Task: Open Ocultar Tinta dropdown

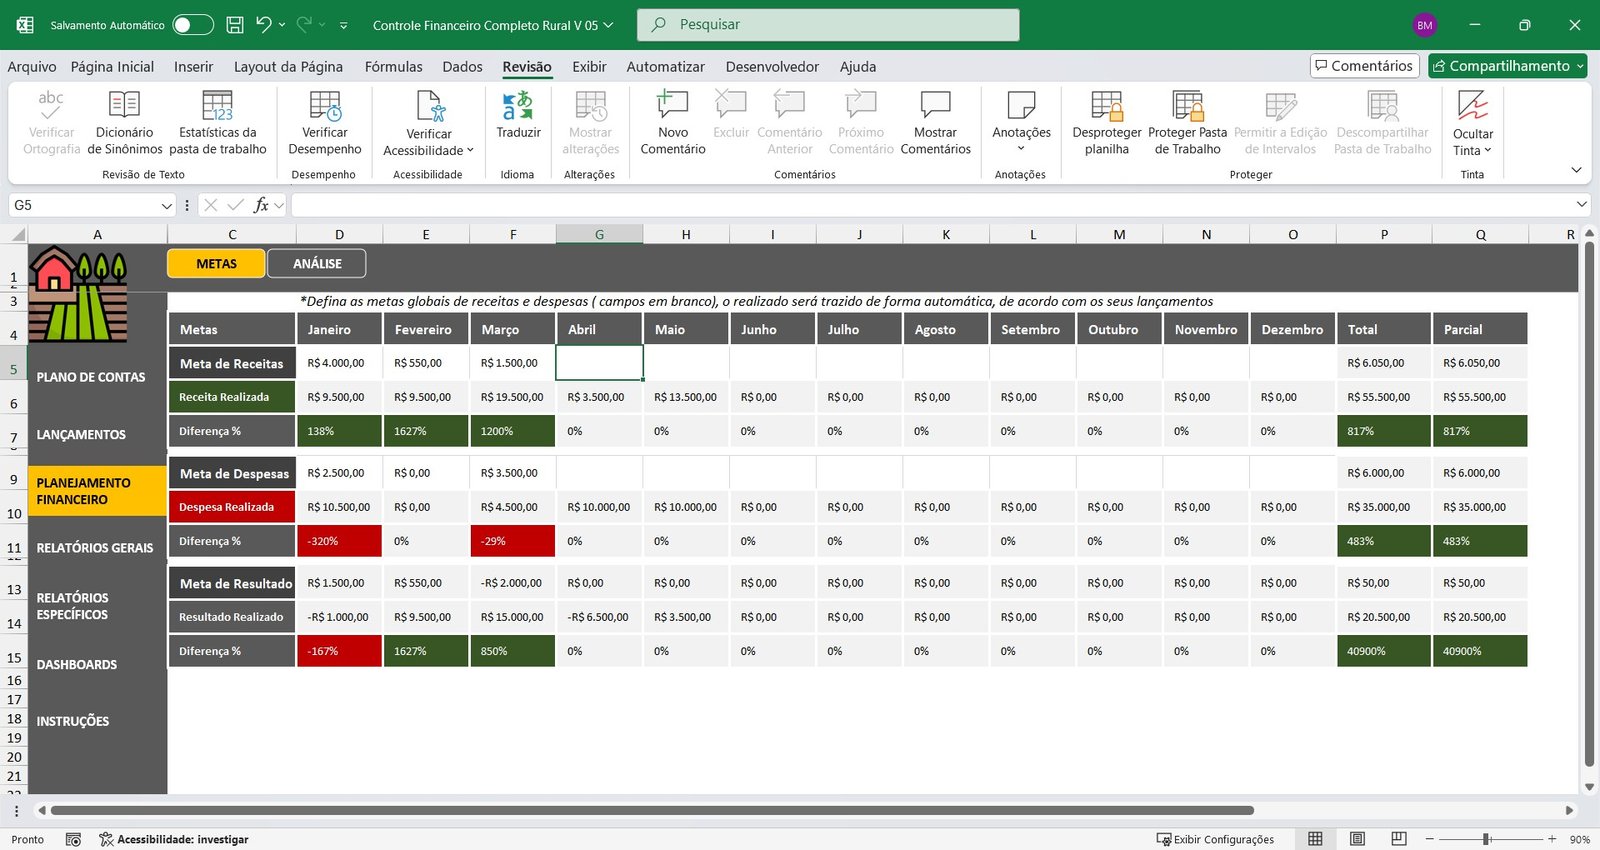Action: click(1472, 150)
